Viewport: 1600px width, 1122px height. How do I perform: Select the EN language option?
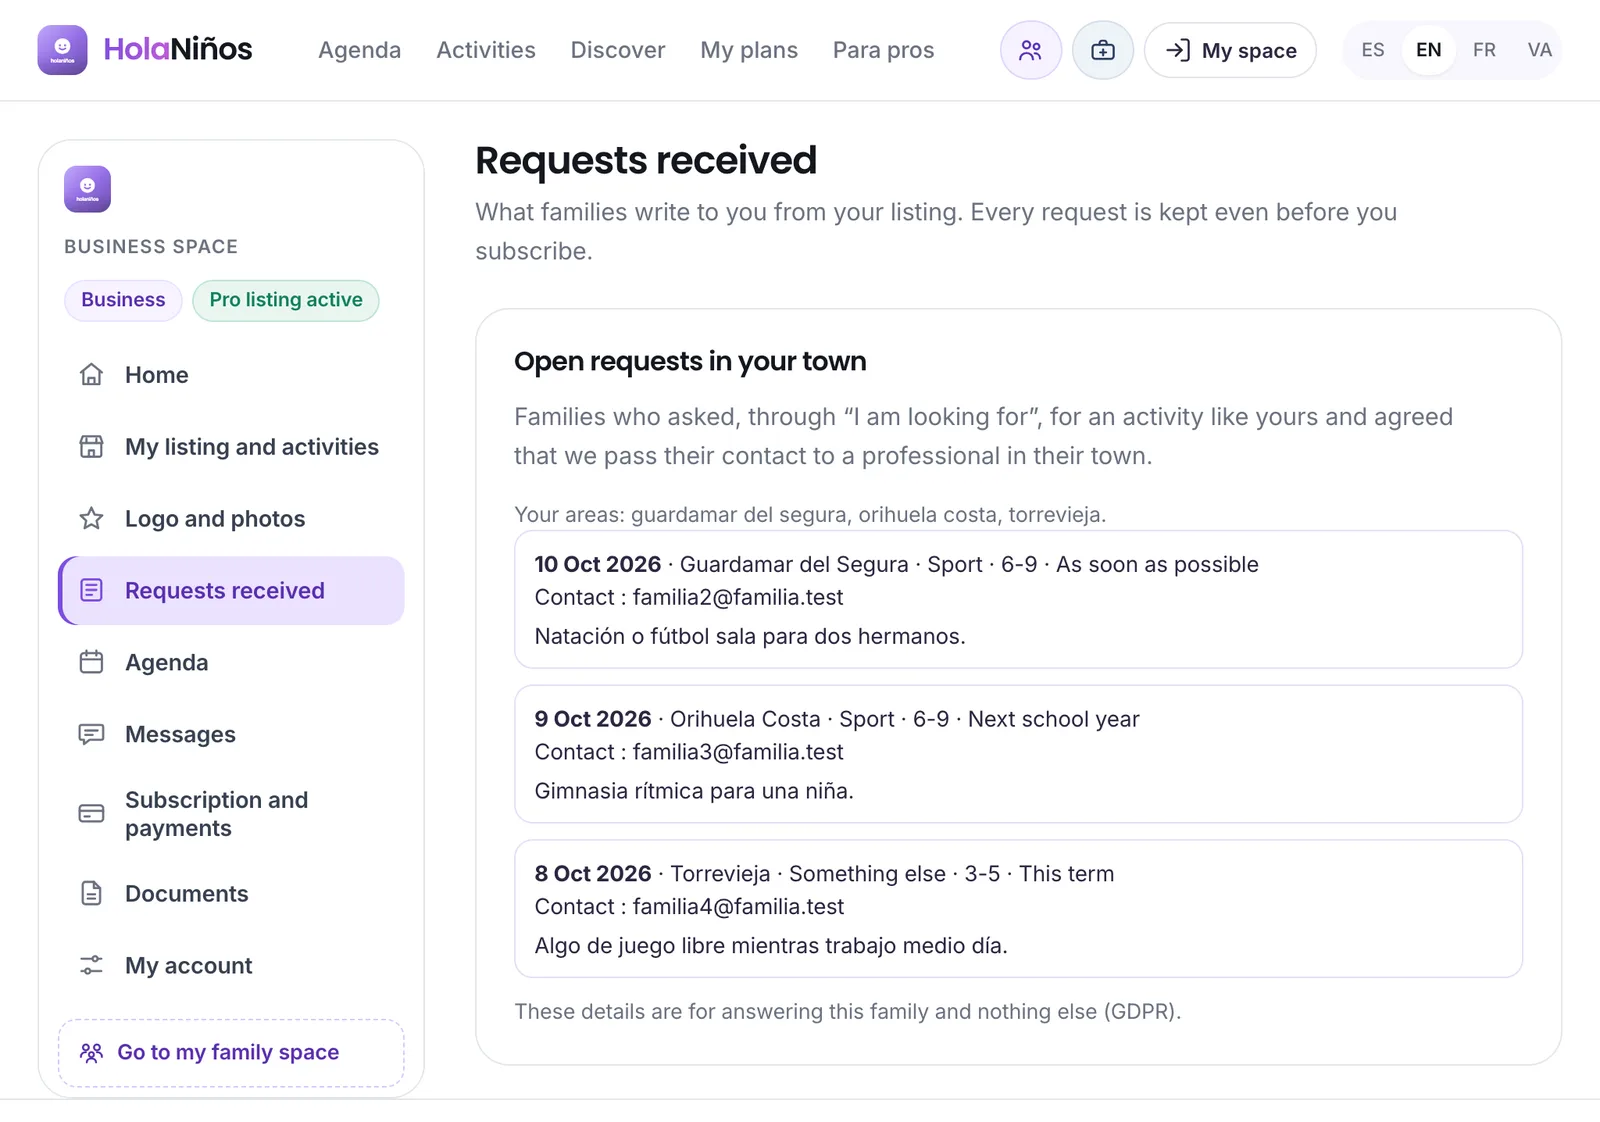[1429, 50]
